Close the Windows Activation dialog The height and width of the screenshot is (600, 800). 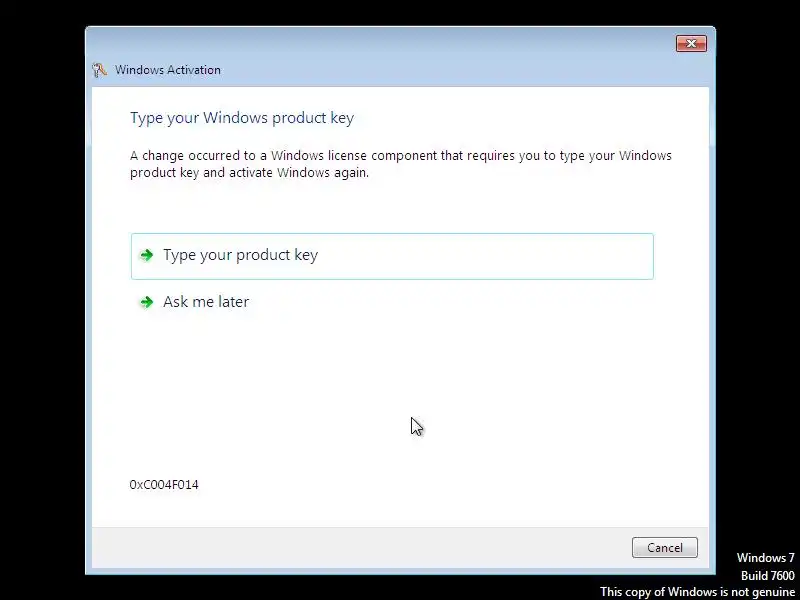(691, 44)
